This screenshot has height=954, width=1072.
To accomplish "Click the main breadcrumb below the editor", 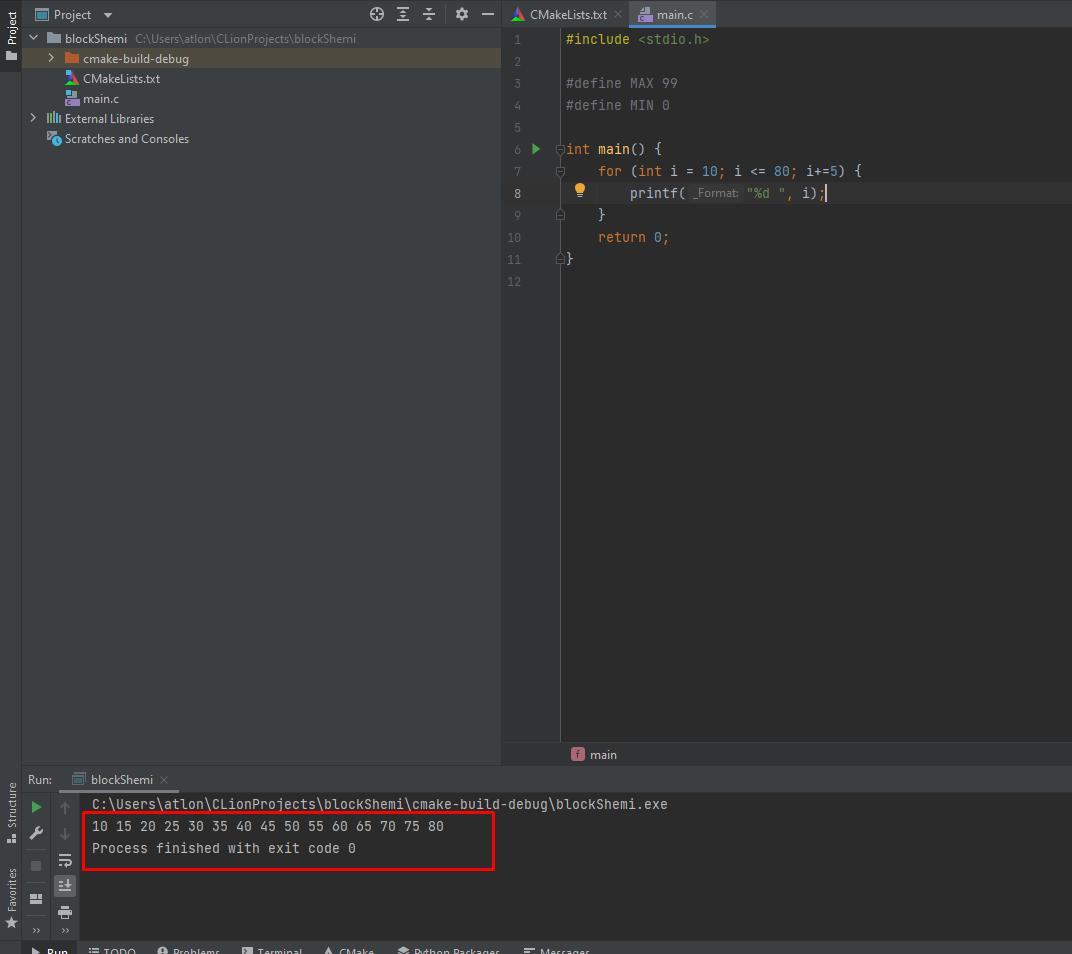I will (603, 755).
